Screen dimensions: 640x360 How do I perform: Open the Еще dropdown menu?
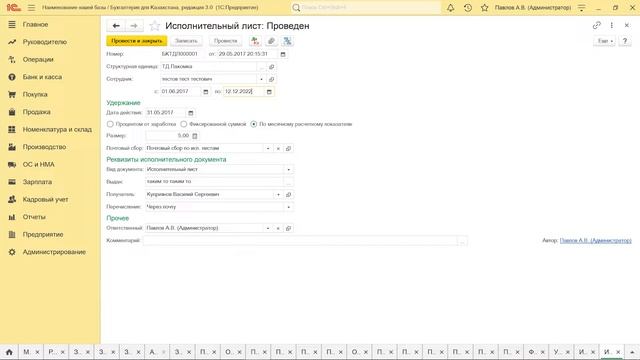point(604,41)
